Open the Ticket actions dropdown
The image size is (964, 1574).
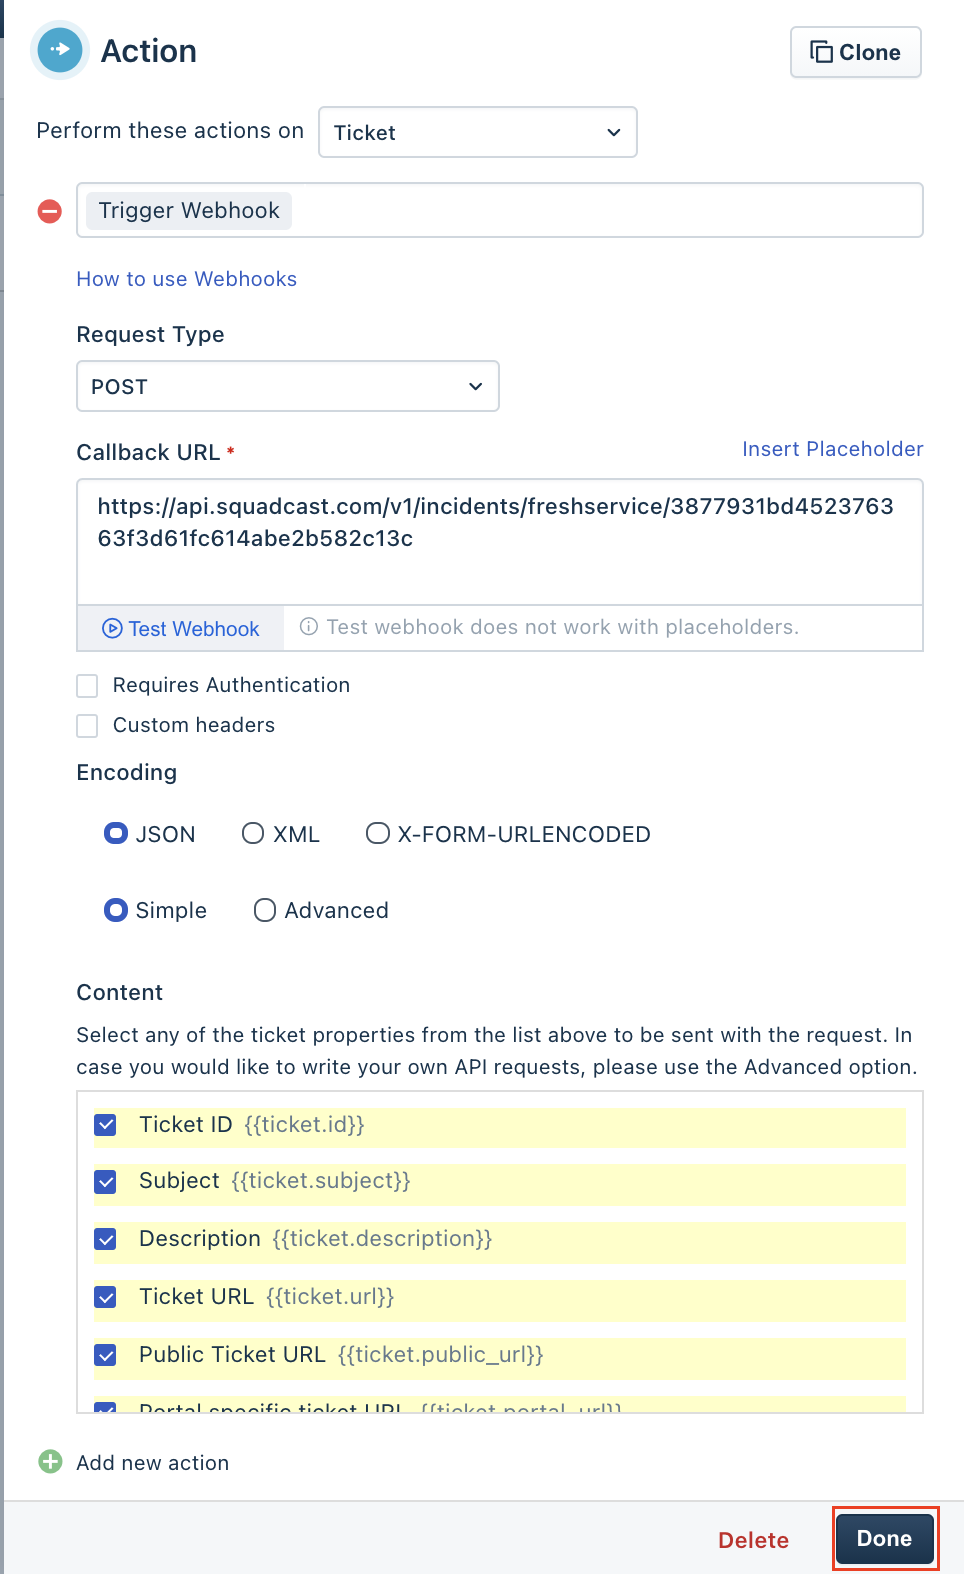(477, 131)
